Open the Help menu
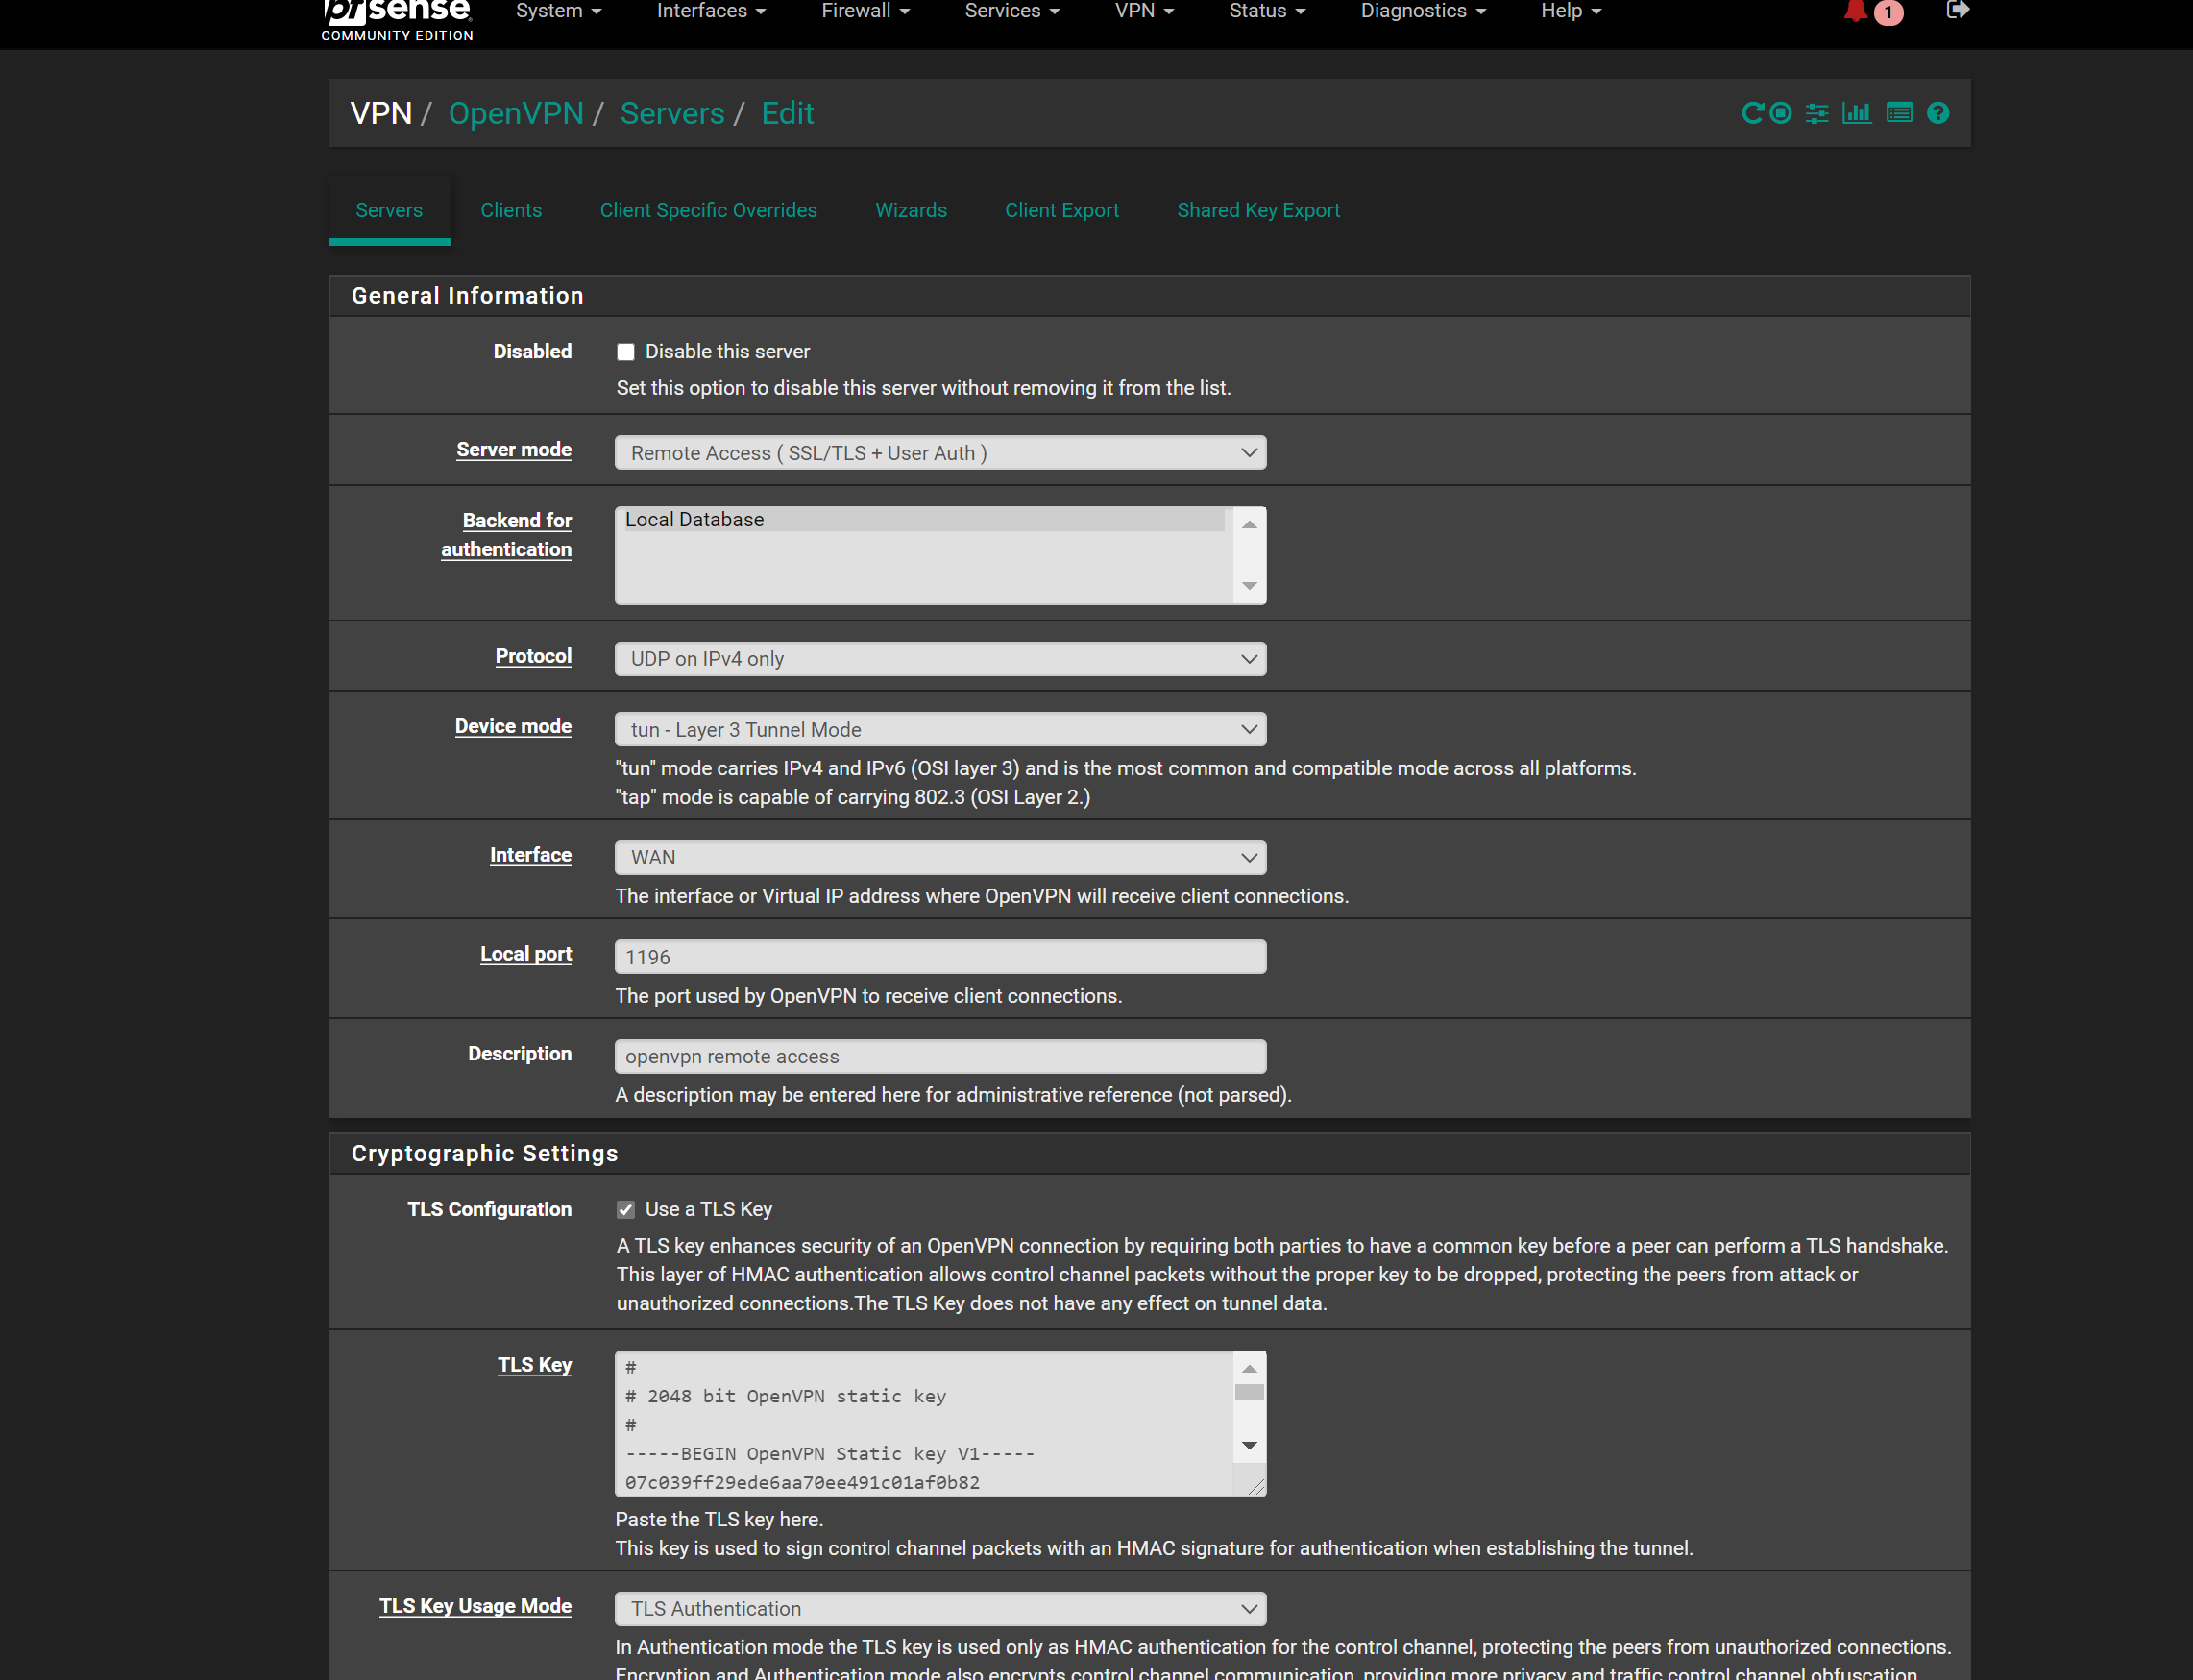This screenshot has width=2193, height=1680. tap(1571, 11)
